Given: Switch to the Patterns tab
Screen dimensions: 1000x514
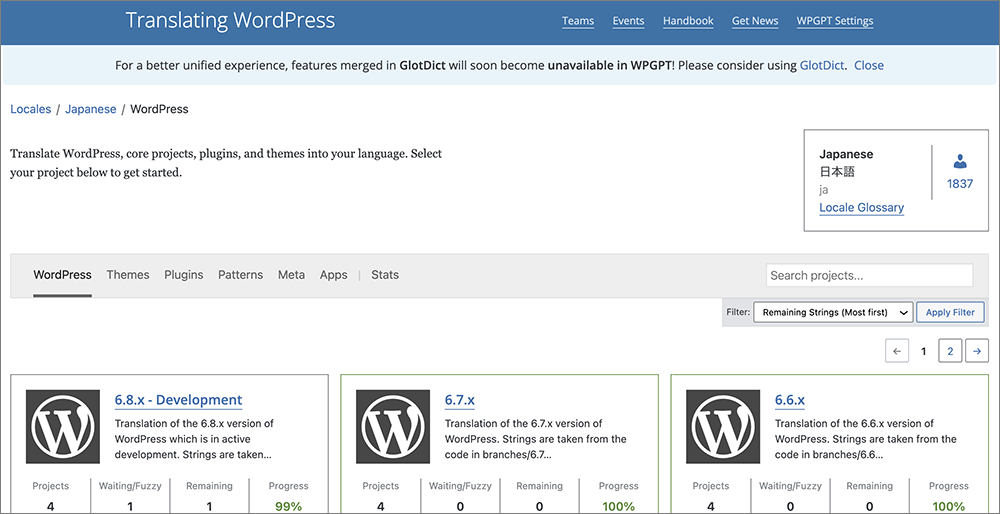Looking at the screenshot, I should click(240, 275).
